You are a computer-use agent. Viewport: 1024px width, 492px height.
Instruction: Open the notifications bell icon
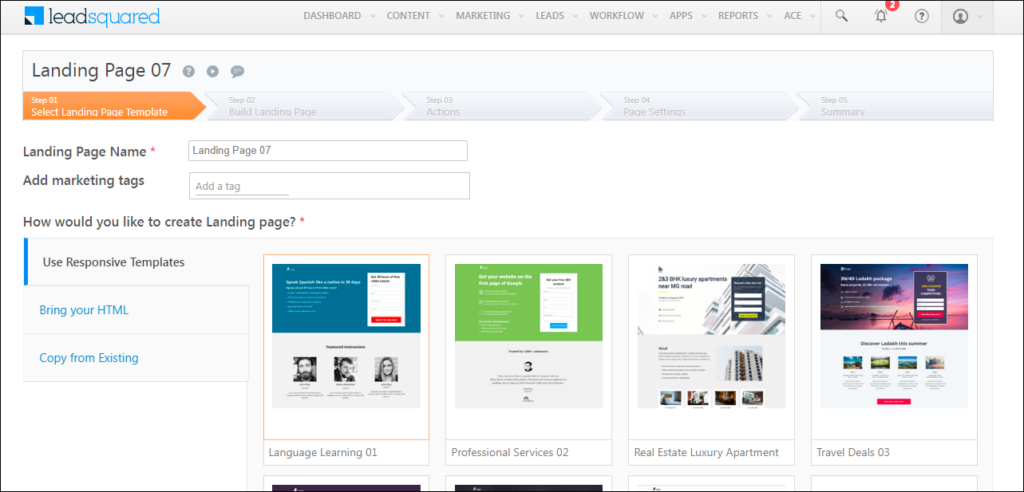pos(882,16)
